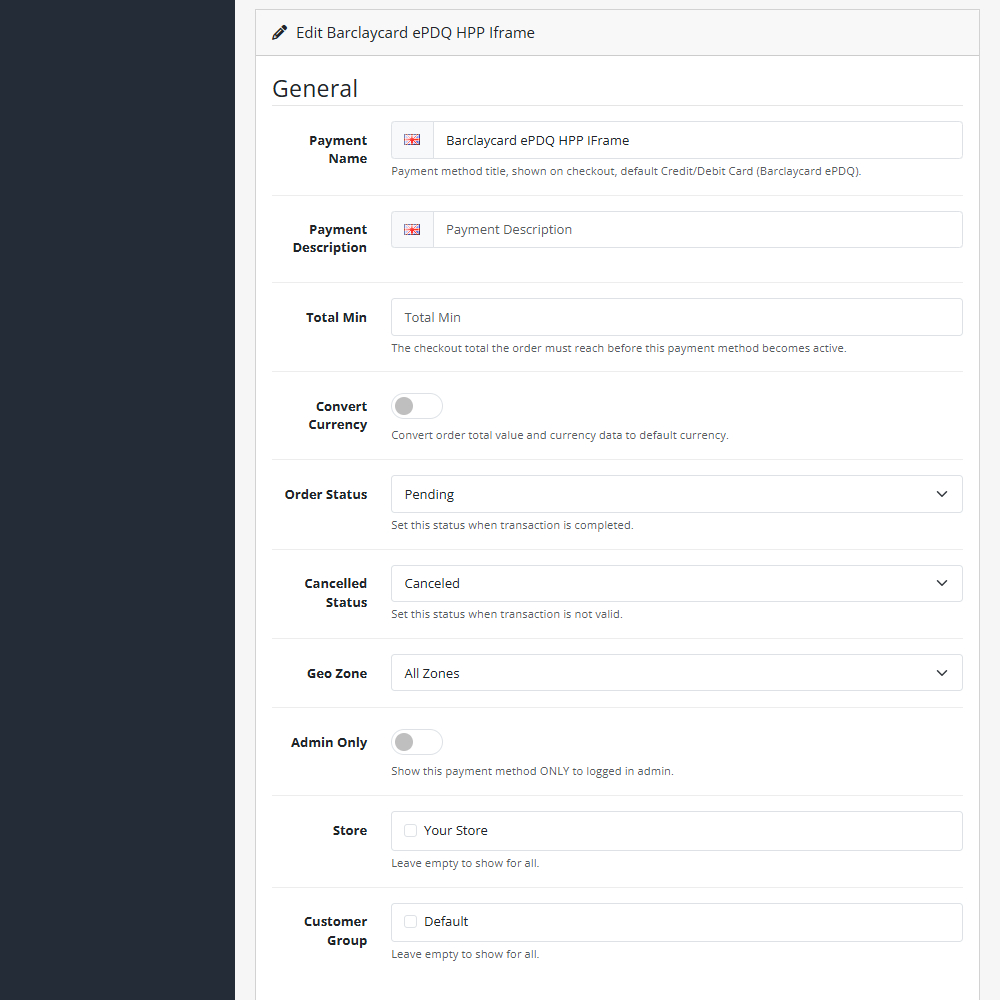Click the General section heading
Image resolution: width=1000 pixels, height=1000 pixels.
315,89
